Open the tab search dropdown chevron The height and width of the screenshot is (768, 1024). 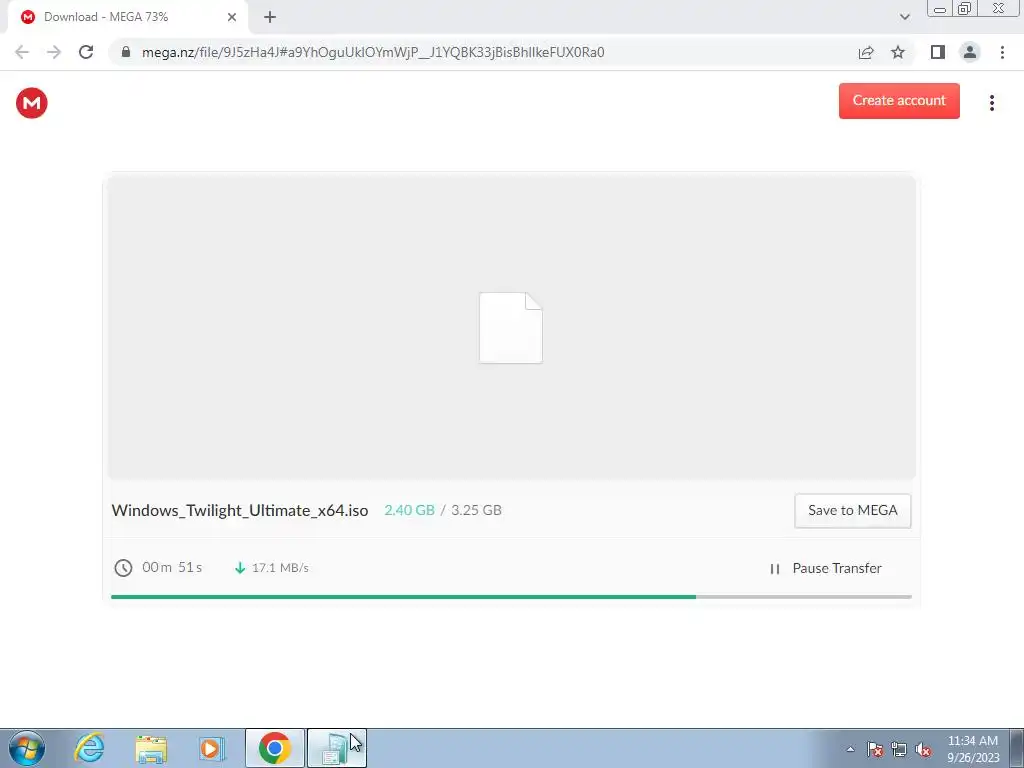click(904, 17)
